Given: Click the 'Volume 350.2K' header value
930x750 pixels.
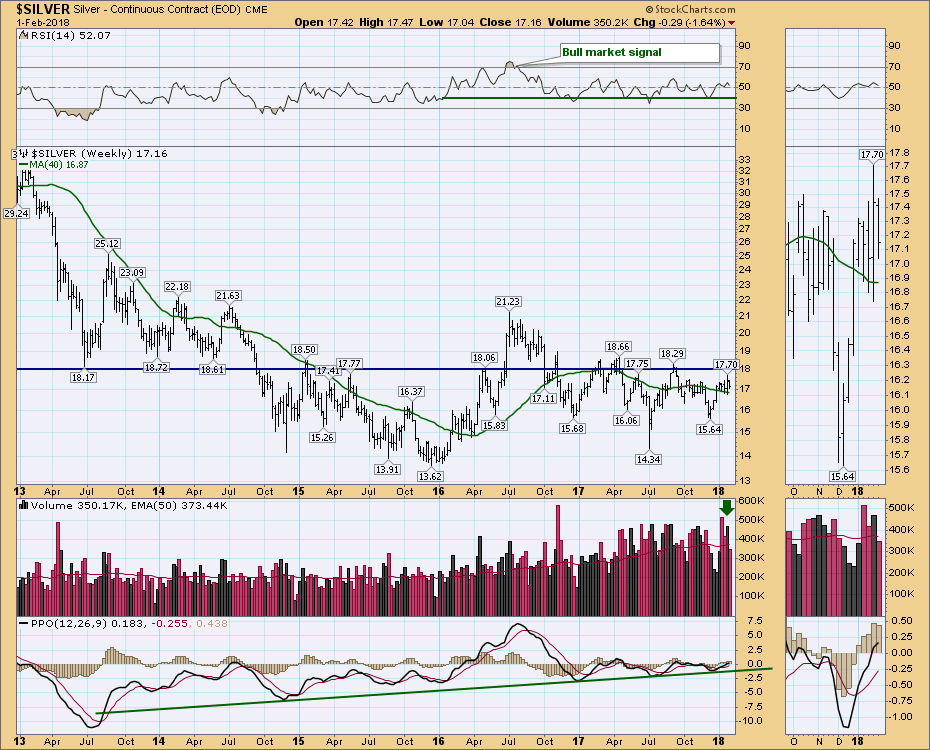Looking at the screenshot, I should click(588, 23).
